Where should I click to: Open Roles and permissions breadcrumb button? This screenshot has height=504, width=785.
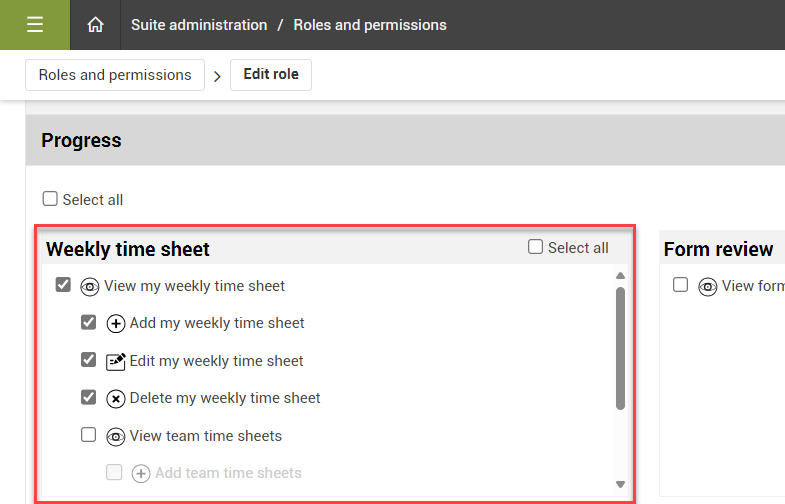point(115,75)
